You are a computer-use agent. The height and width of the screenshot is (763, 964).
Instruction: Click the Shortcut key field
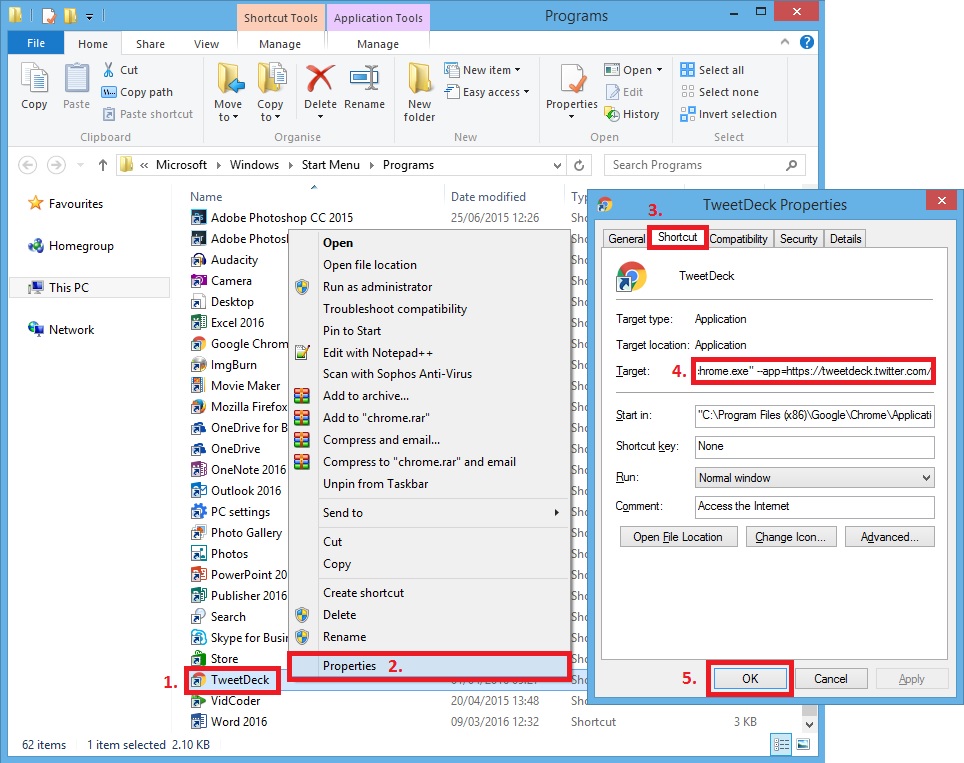point(814,446)
